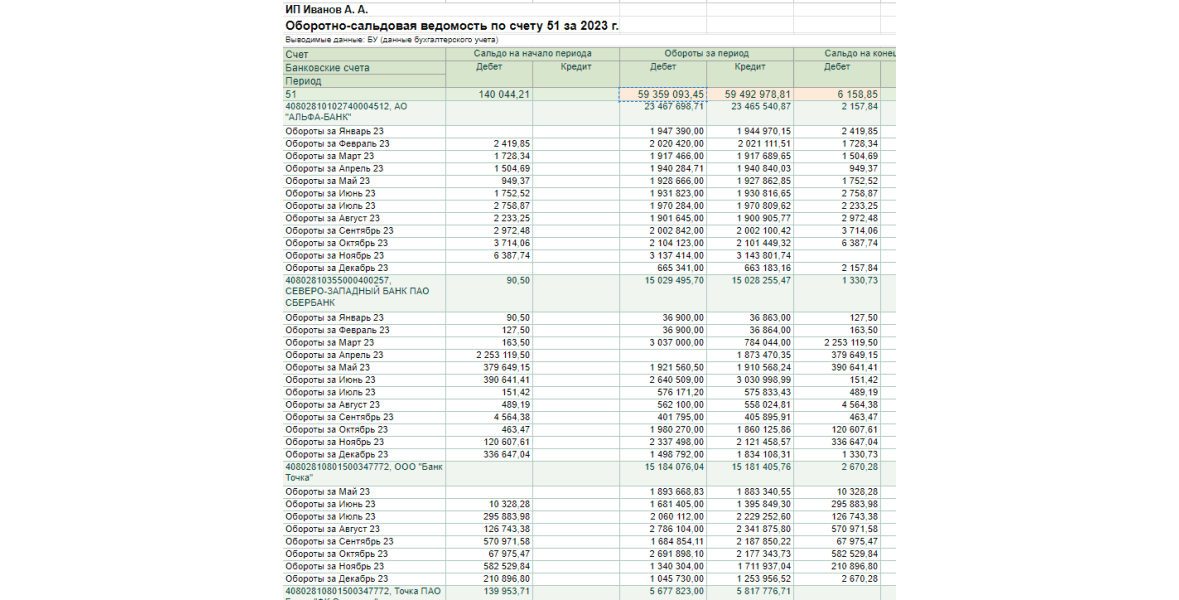
Task: Select the cell '1 947 390,00'
Action: point(662,132)
